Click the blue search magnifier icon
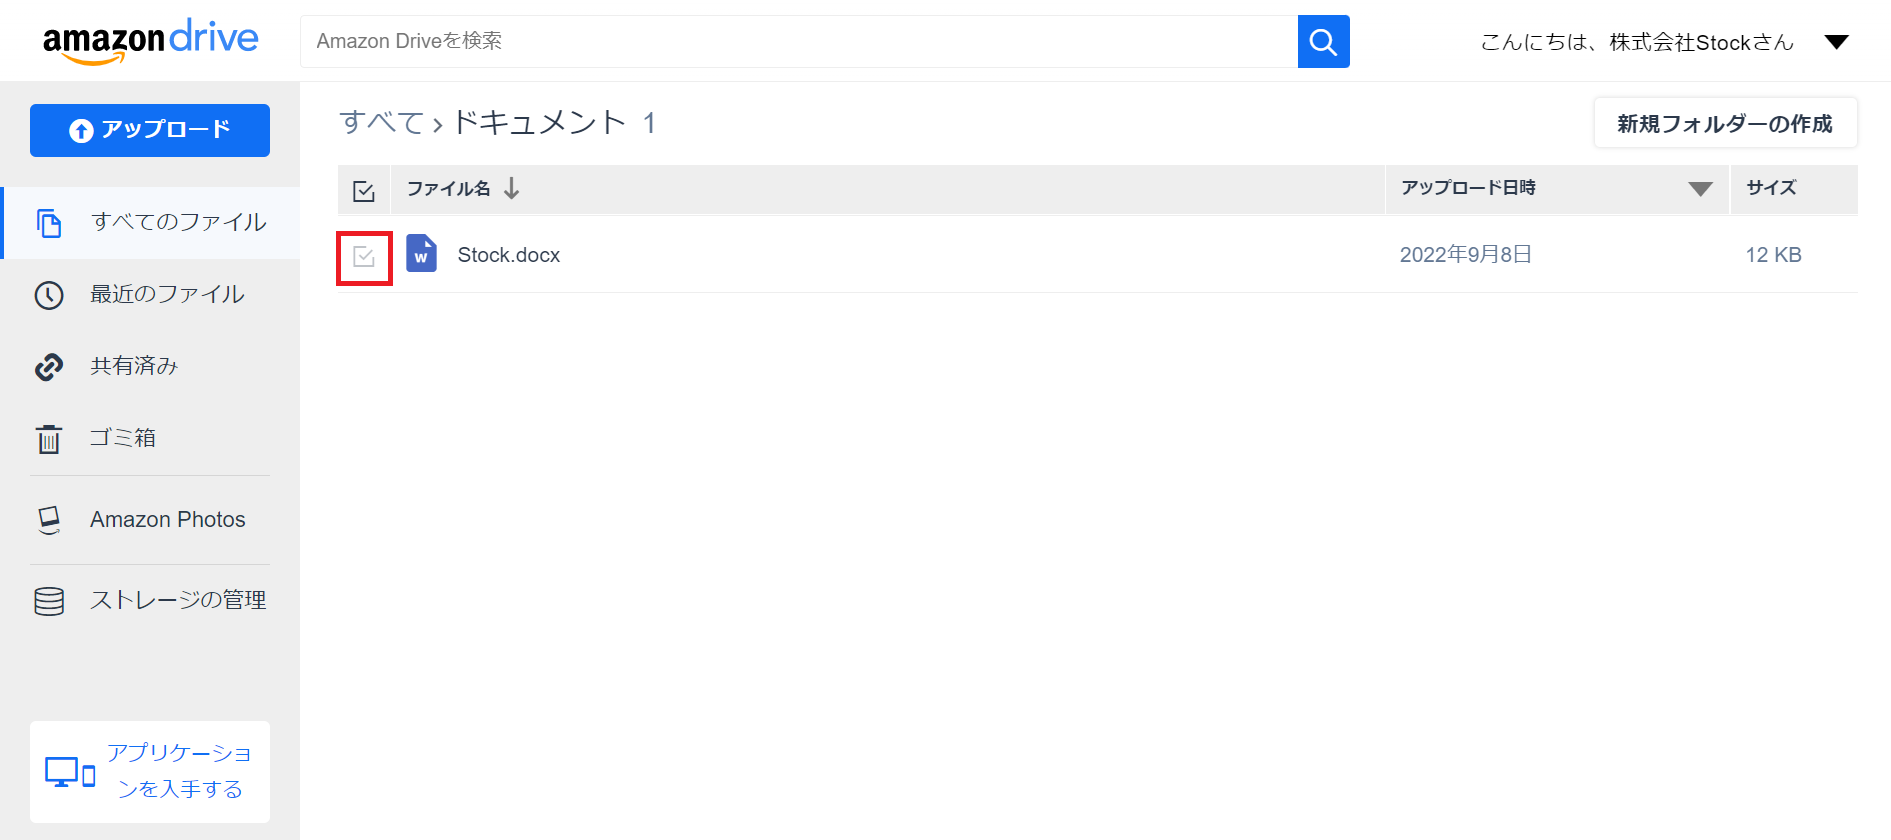Viewport: 1891px width, 840px height. (x=1323, y=41)
